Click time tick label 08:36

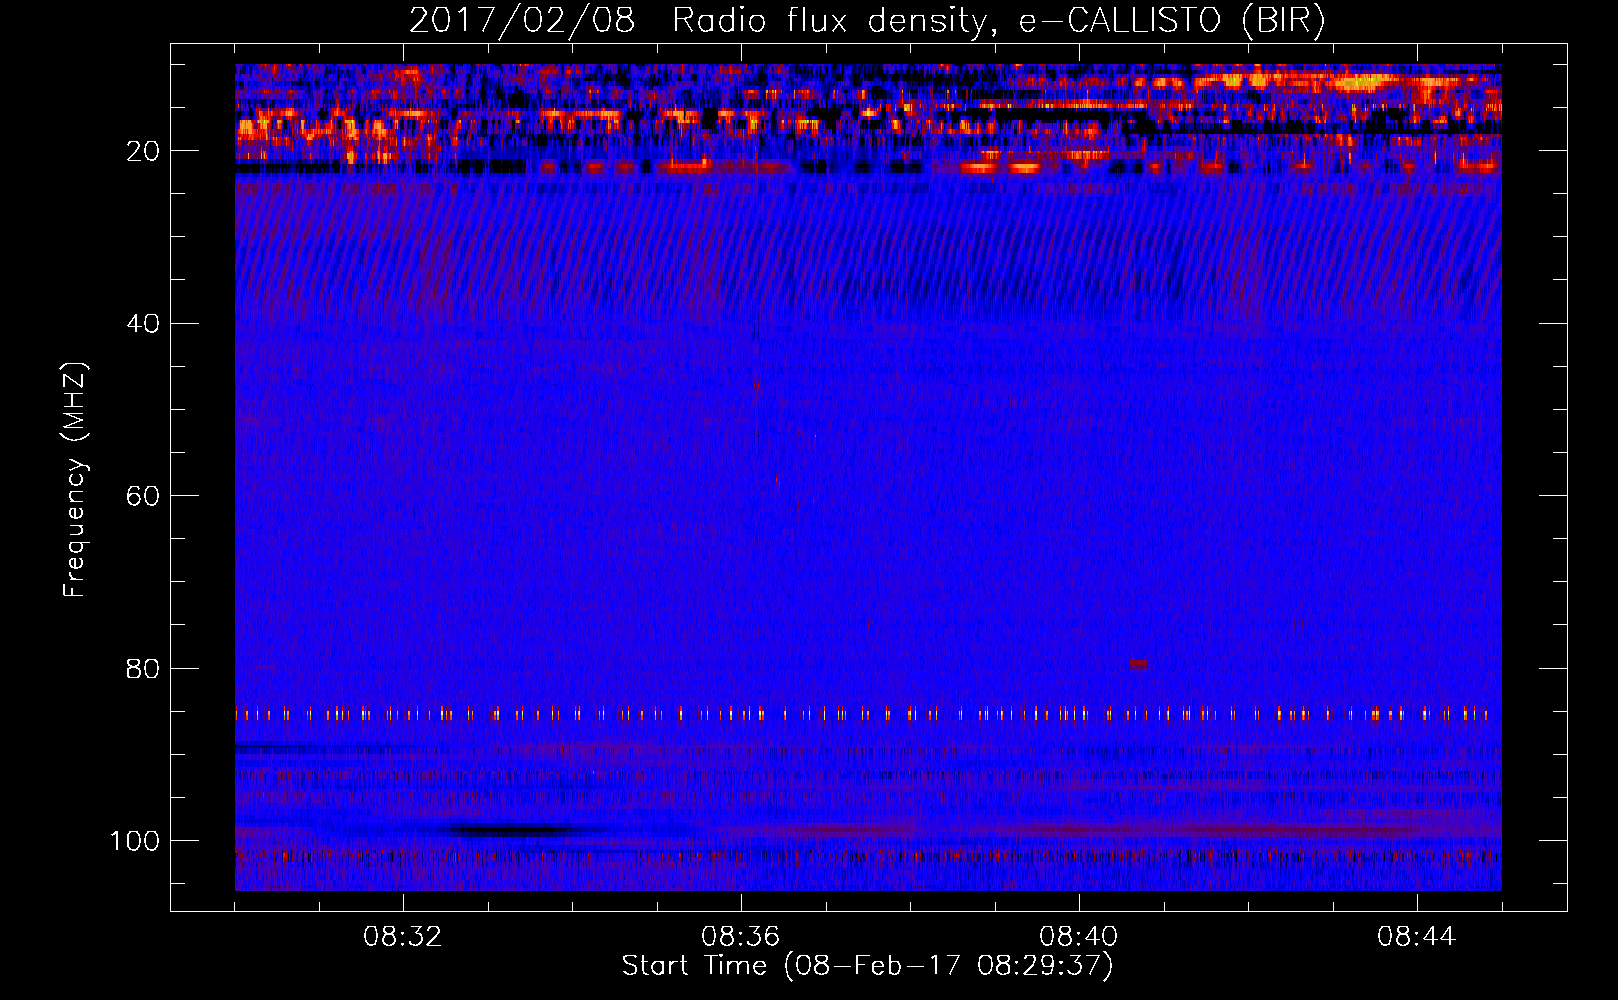pos(741,937)
